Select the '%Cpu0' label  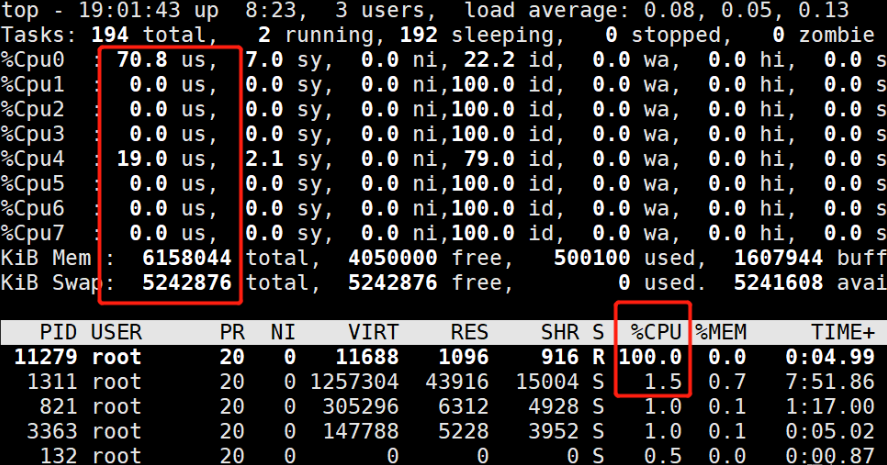33,60
